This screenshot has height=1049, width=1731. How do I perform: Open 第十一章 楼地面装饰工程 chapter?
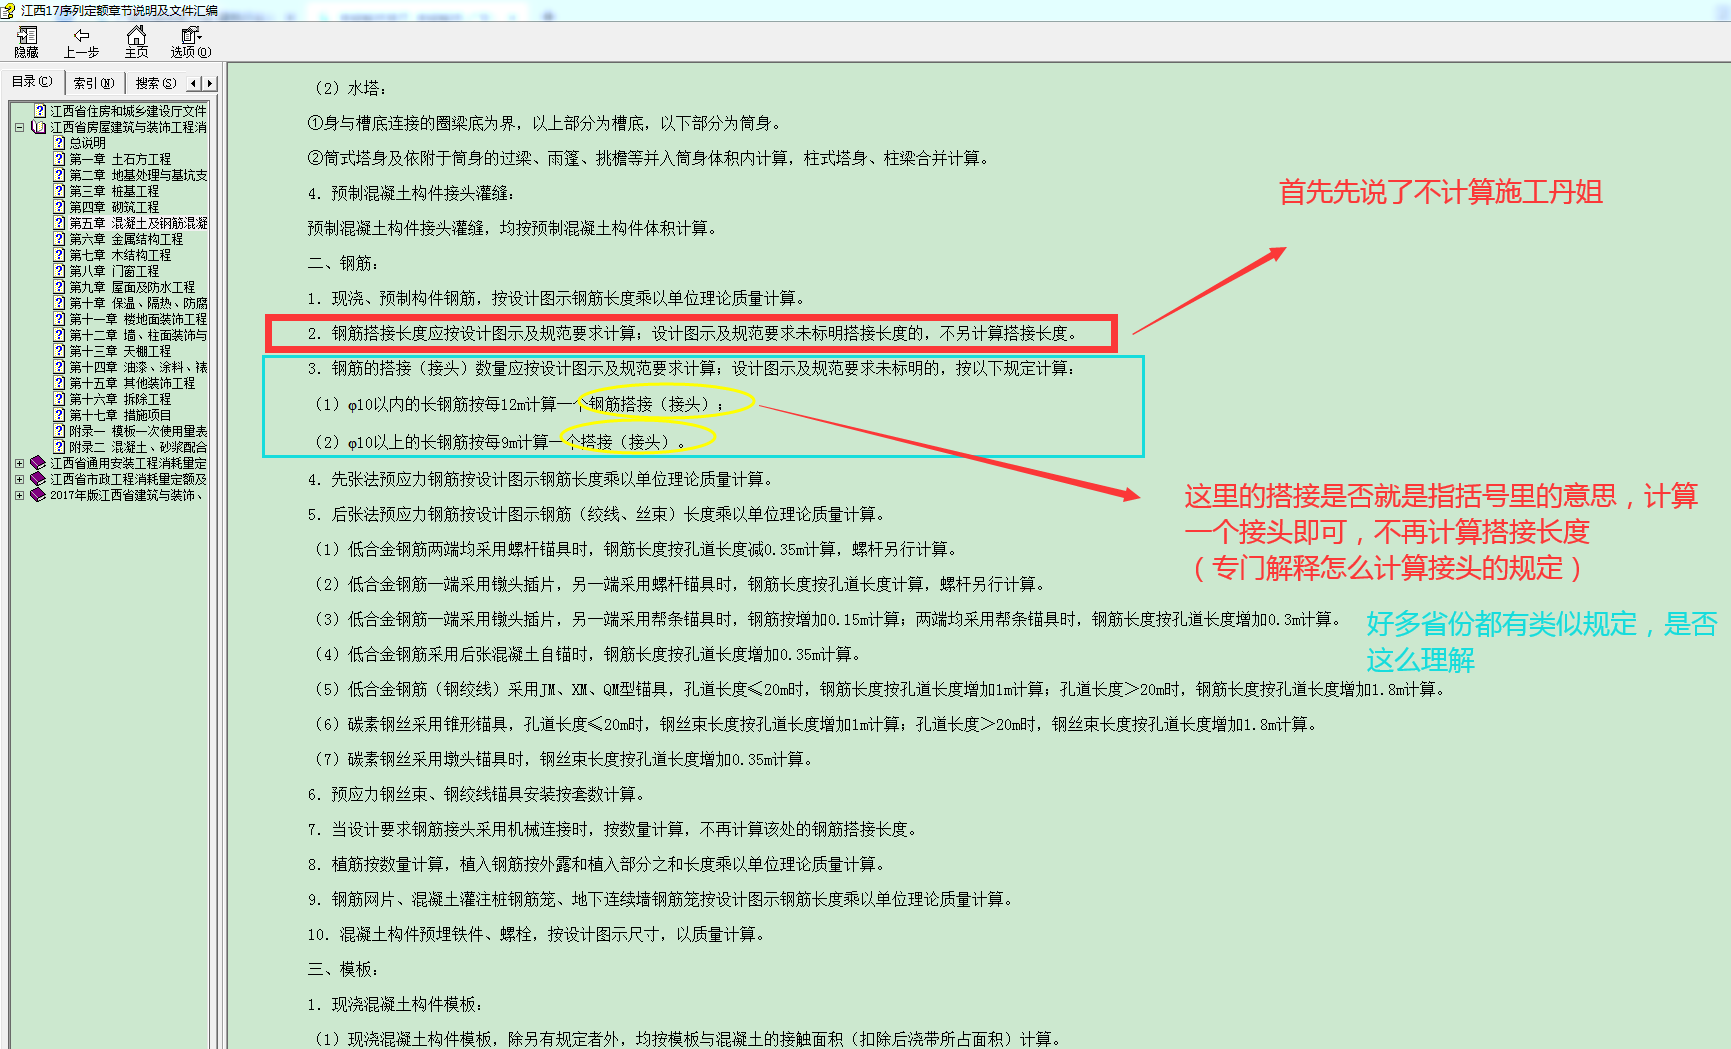138,319
